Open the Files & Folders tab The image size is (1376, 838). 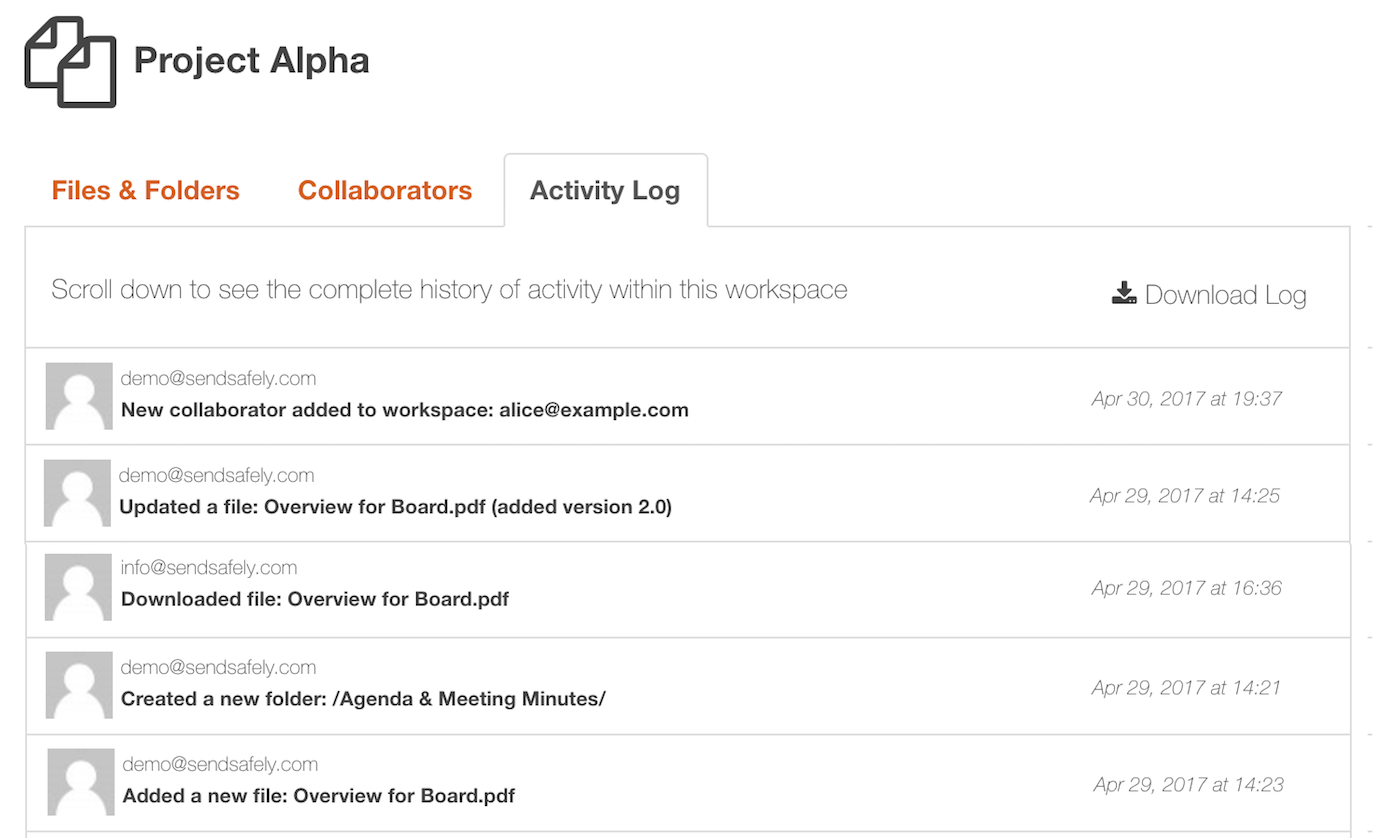pyautogui.click(x=146, y=190)
